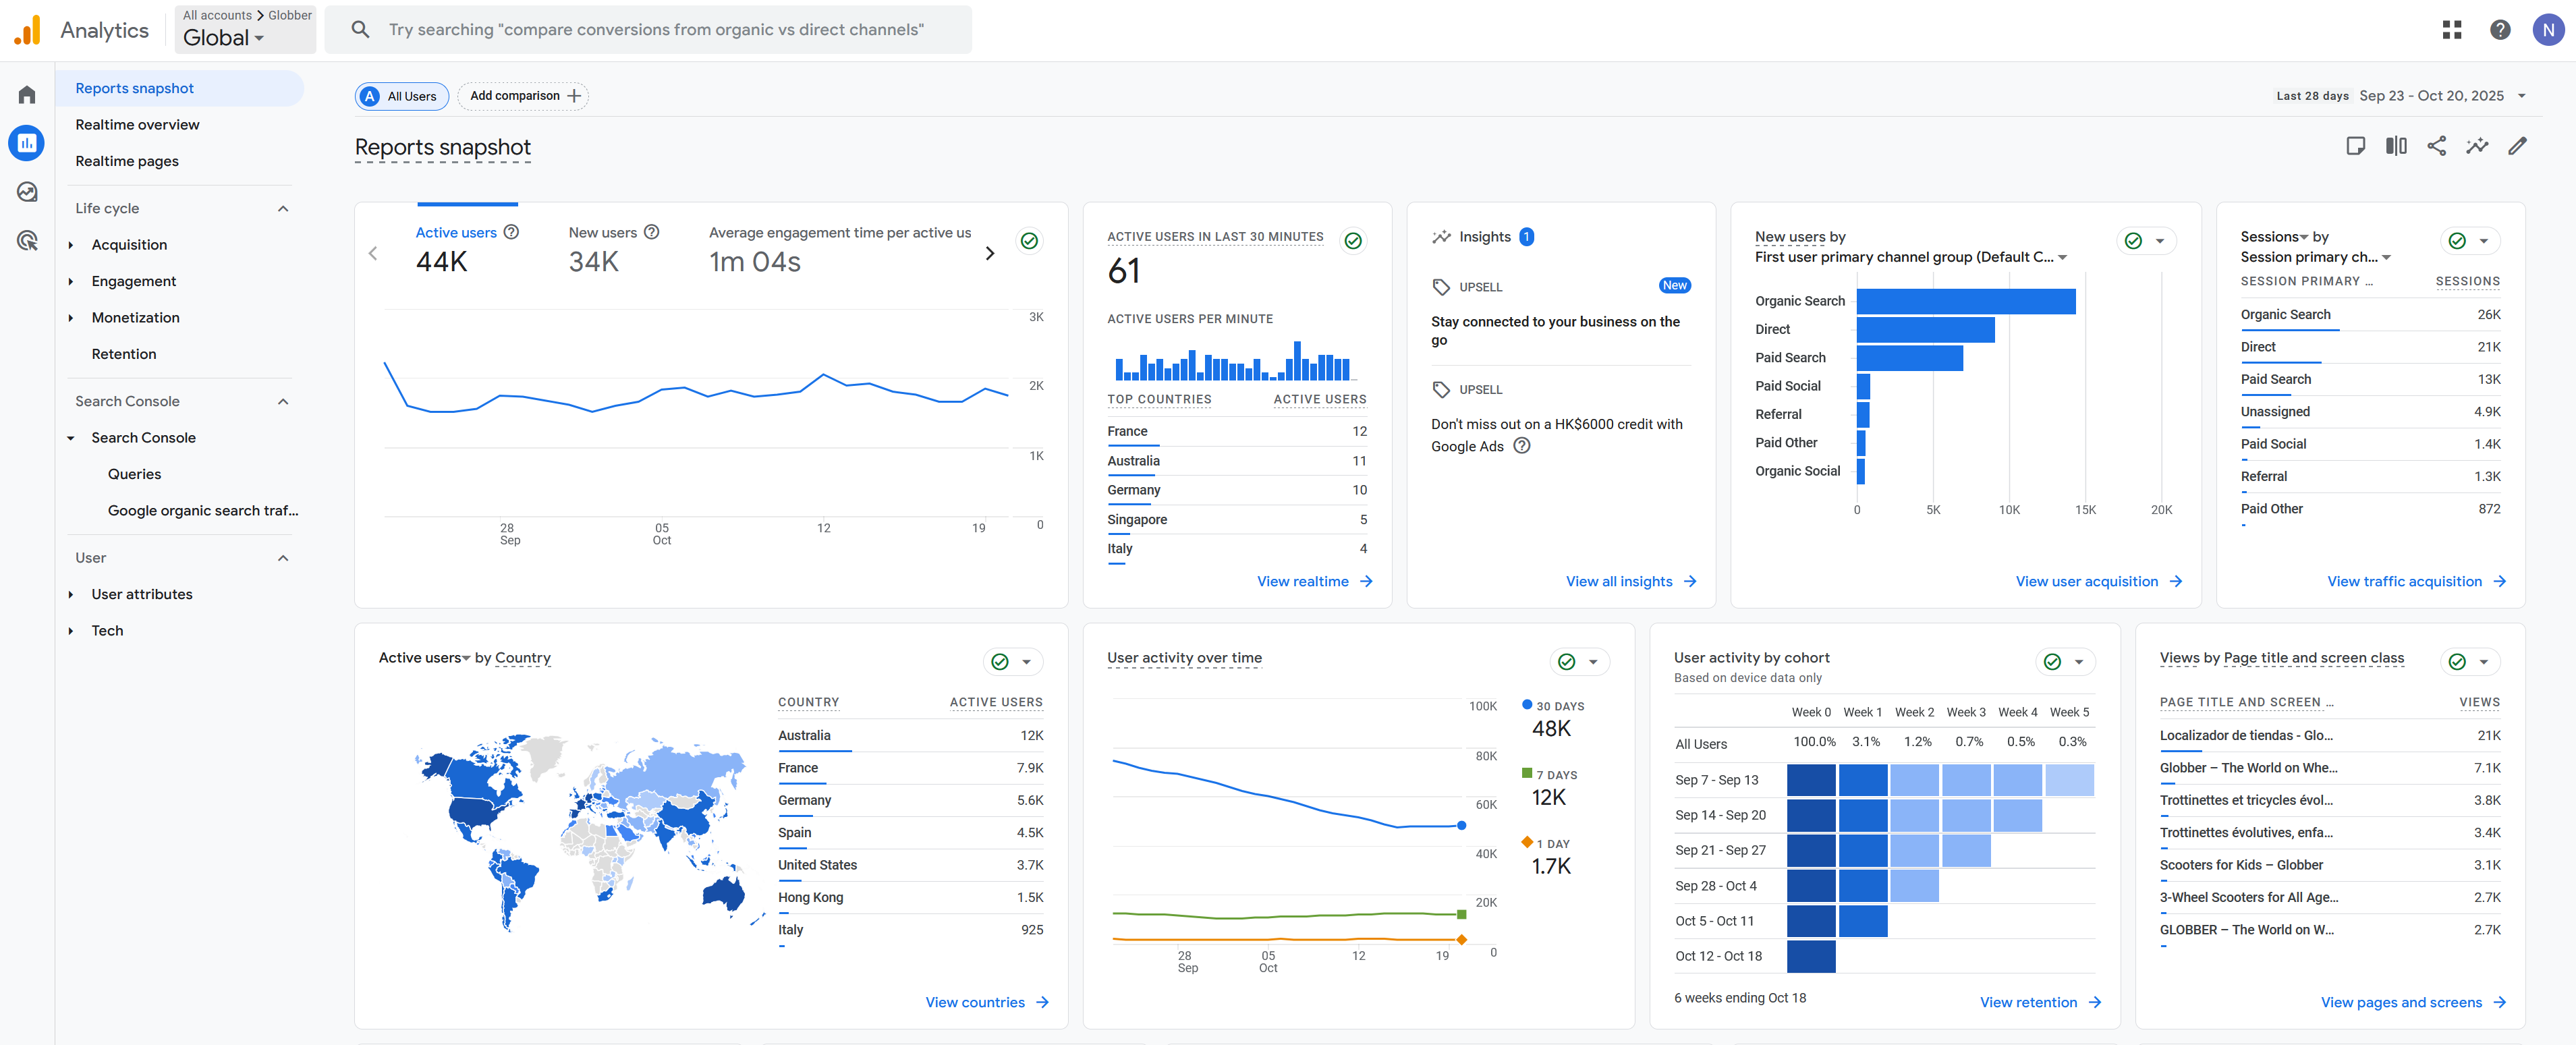Open the Help question mark icon

point(2499,30)
